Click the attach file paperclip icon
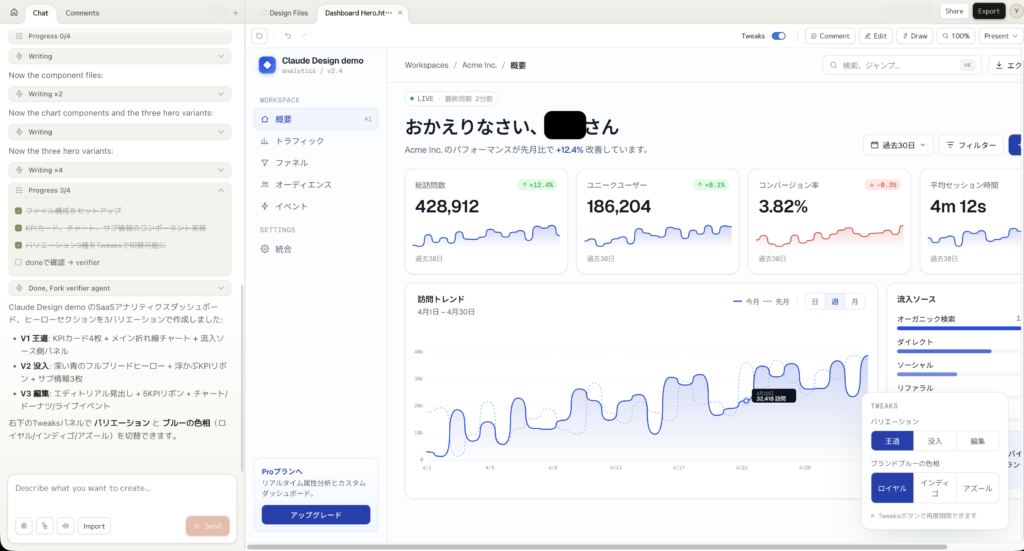 [x=44, y=526]
